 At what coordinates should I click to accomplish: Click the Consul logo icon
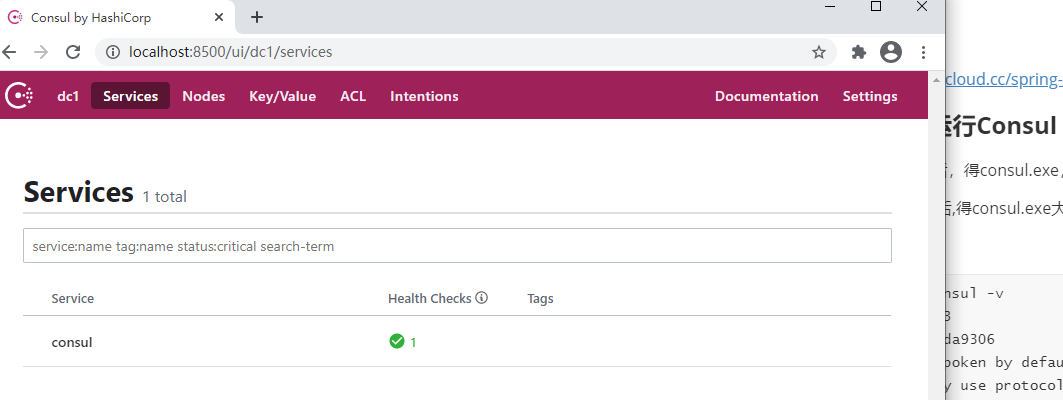coord(19,96)
